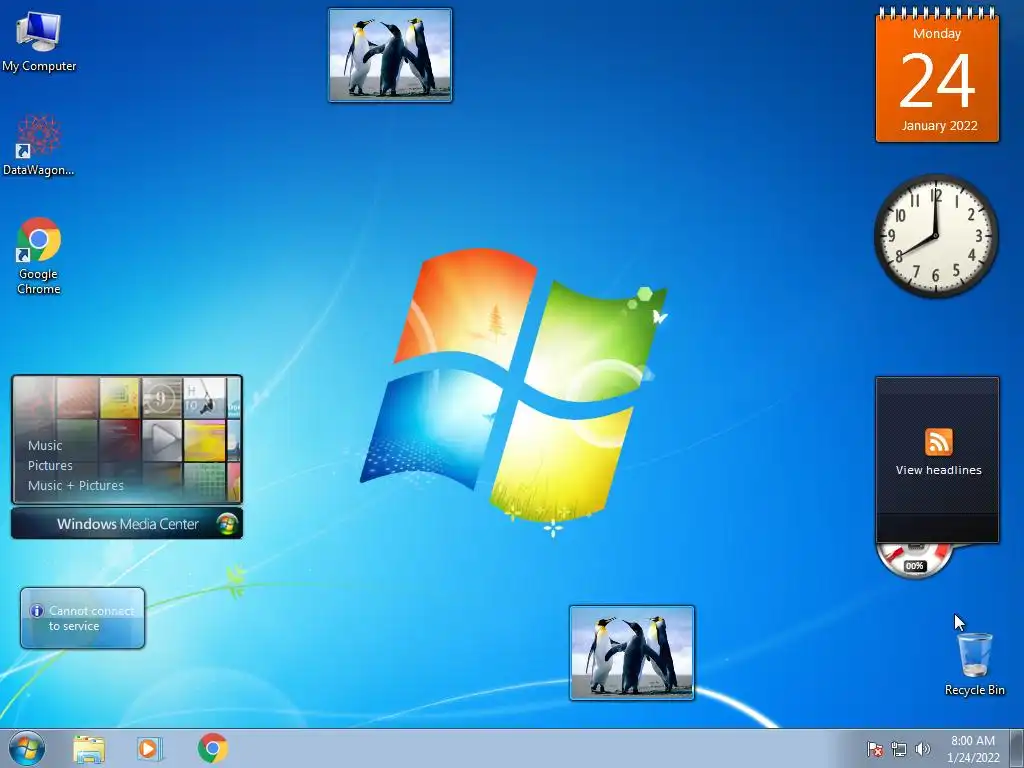Open network status tray icon
This screenshot has height=768, width=1024.
899,749
